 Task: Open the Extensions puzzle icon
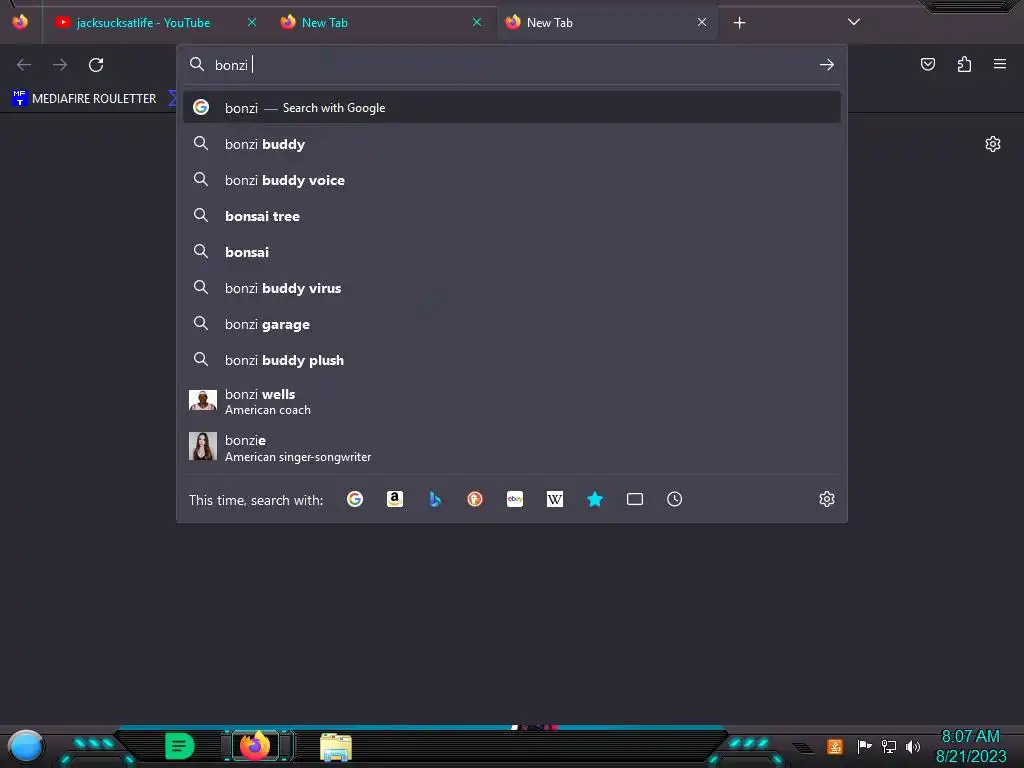pos(965,64)
